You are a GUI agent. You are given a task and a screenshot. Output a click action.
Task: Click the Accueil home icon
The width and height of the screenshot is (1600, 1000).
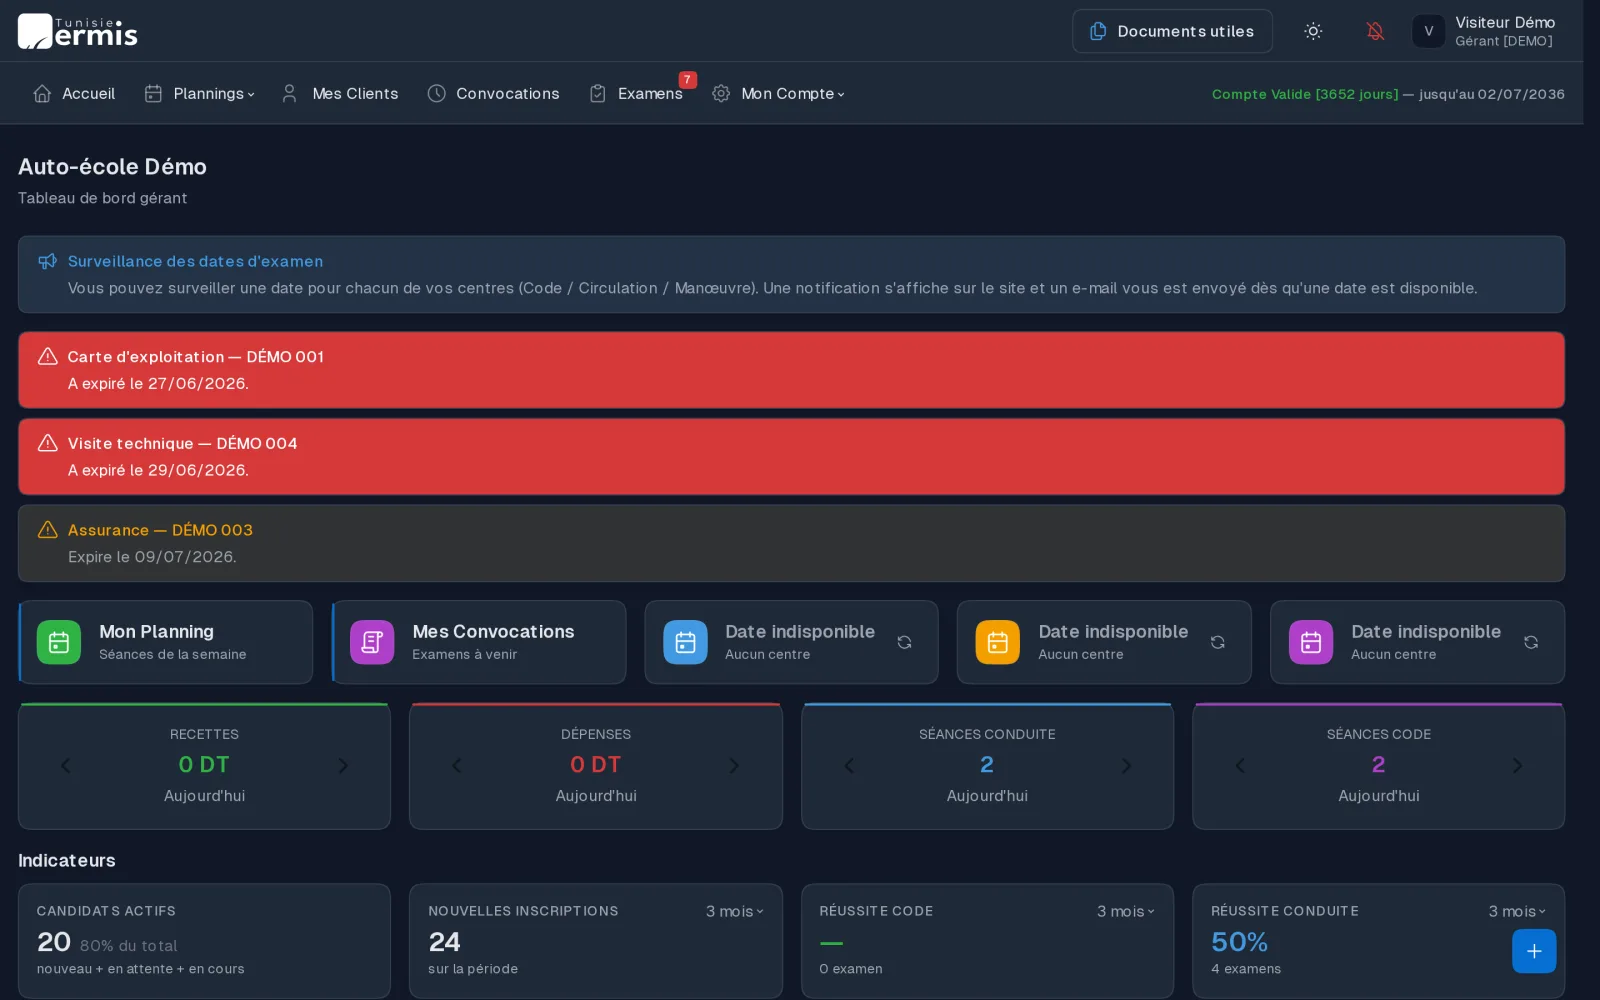[x=42, y=93]
